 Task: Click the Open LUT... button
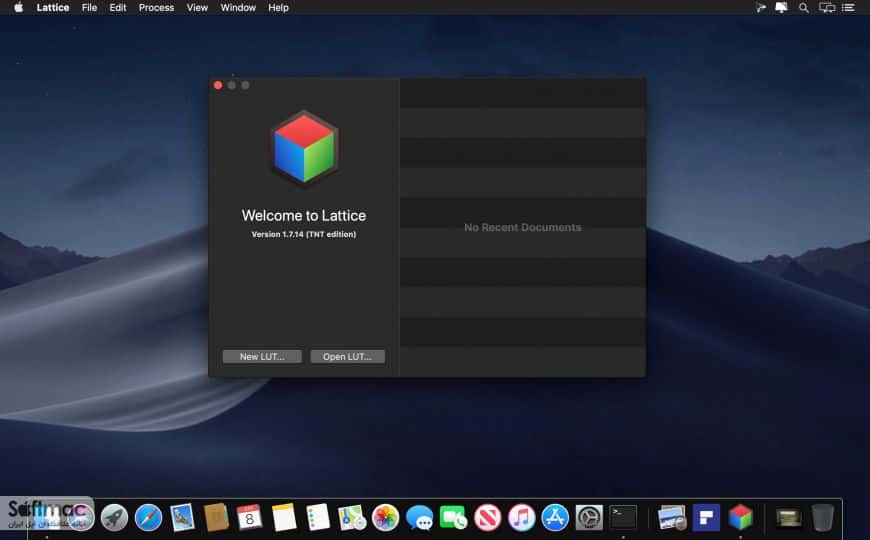(x=347, y=356)
